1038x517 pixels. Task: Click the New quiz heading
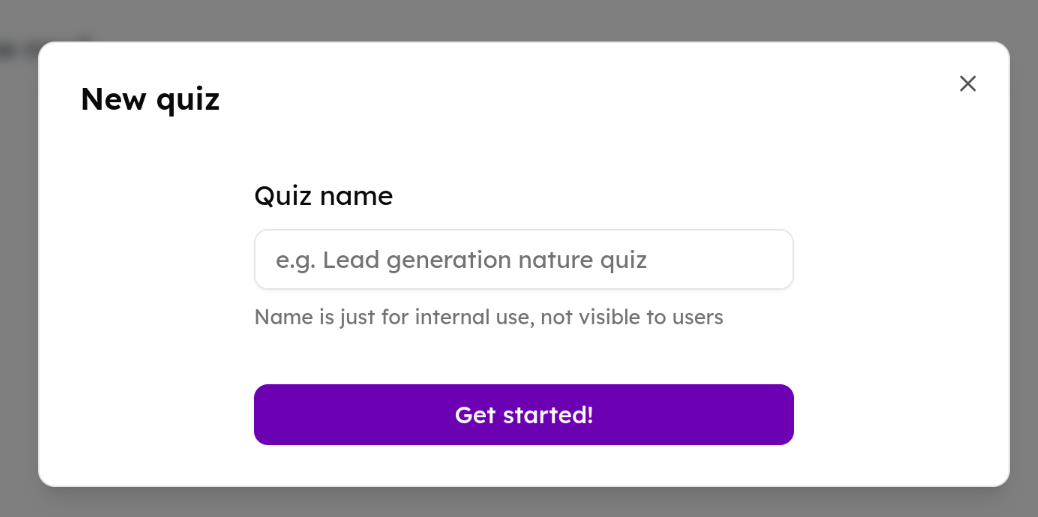coord(150,99)
